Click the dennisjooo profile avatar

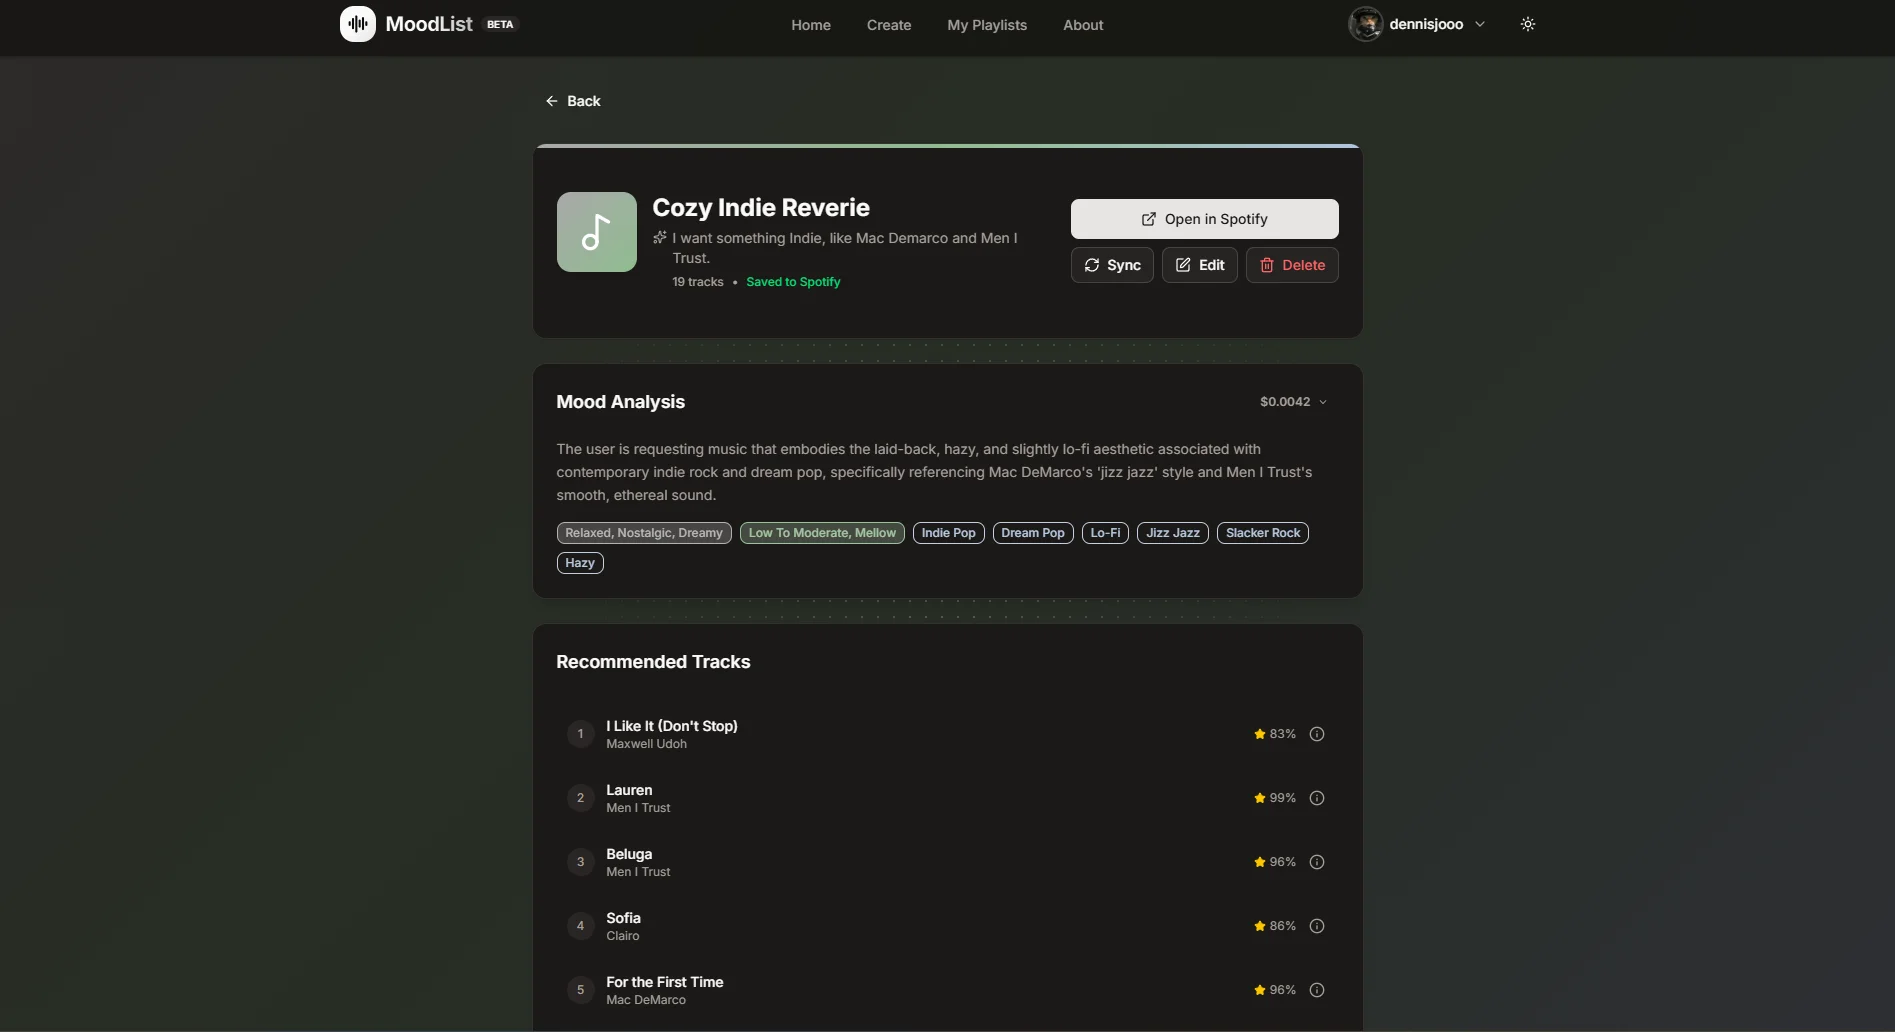tap(1365, 24)
